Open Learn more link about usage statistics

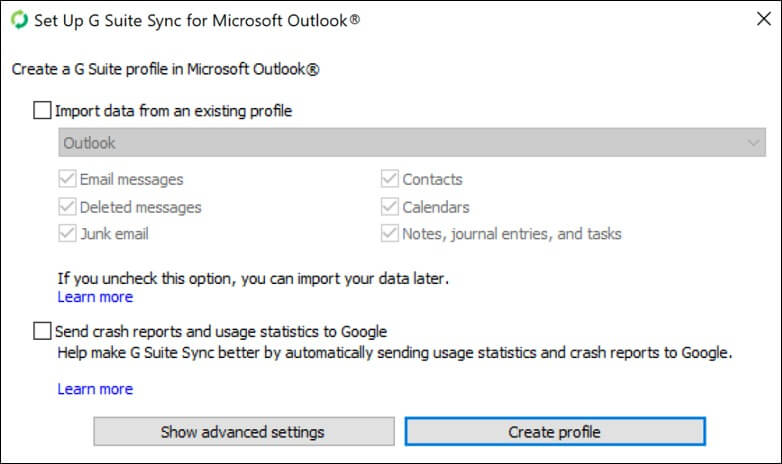95,389
